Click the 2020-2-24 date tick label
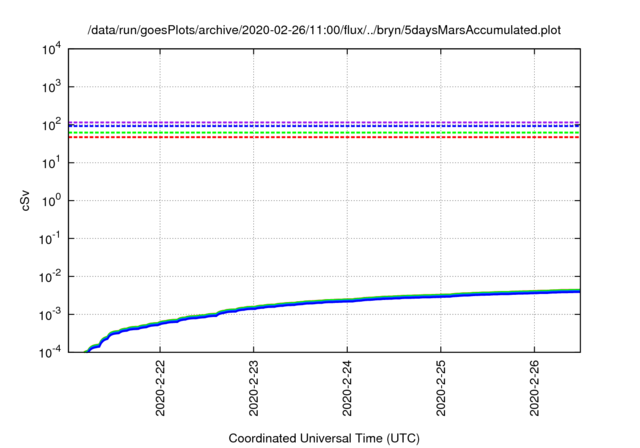640x448 pixels. click(x=347, y=388)
